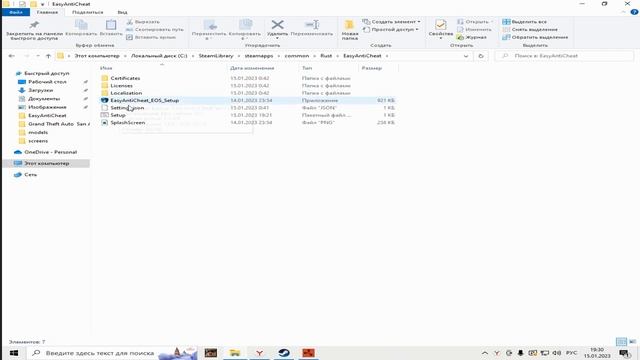
Task: Click Rust in the address path
Action: tap(326, 56)
